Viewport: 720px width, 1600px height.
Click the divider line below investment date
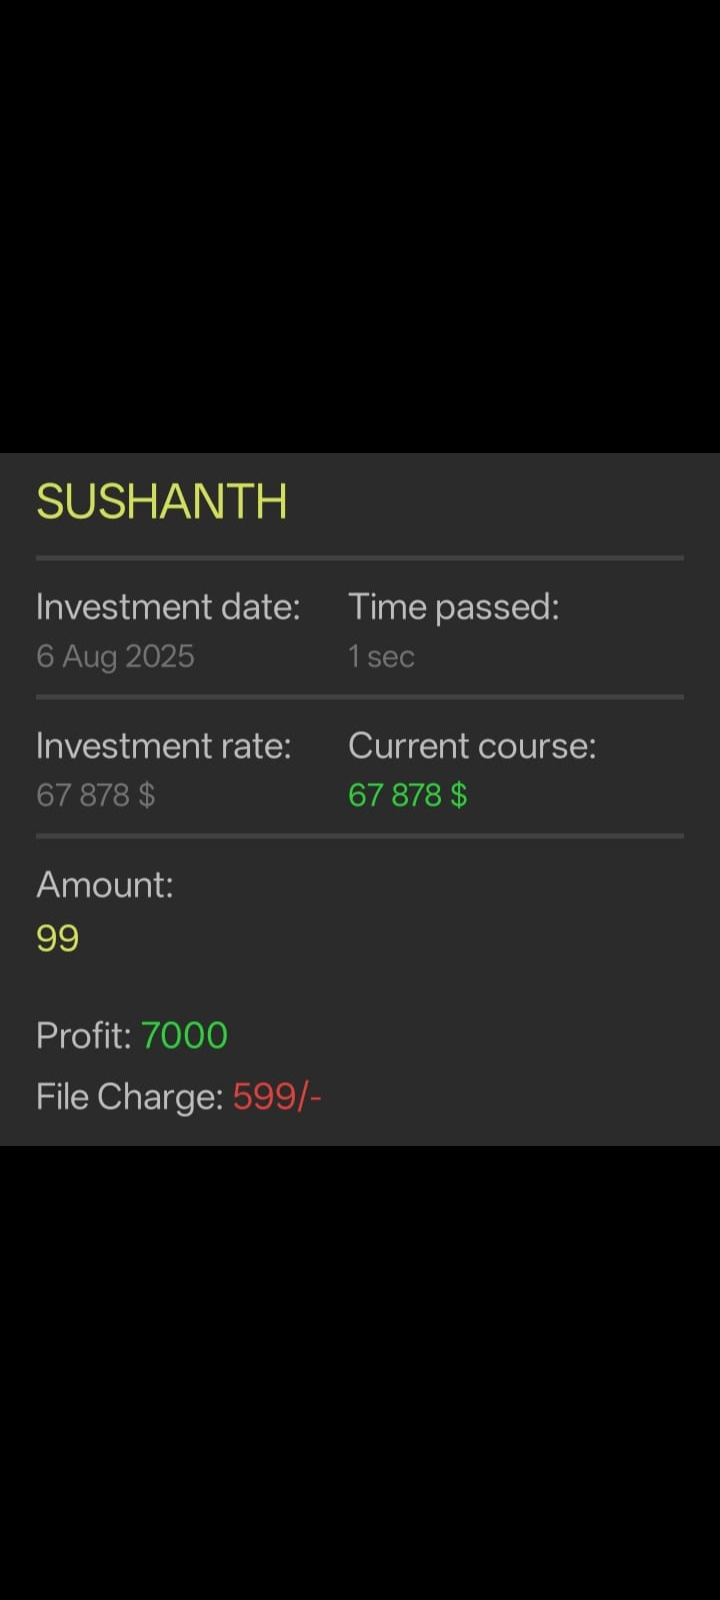point(360,696)
